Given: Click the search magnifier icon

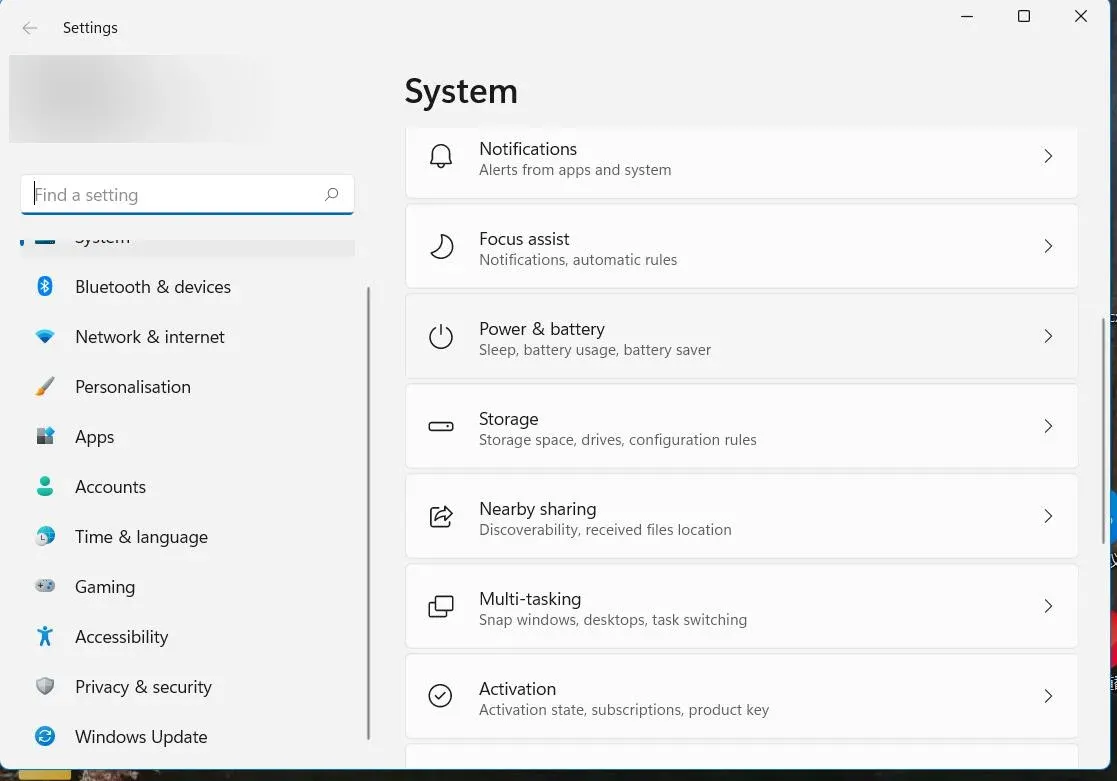Looking at the screenshot, I should pos(331,195).
